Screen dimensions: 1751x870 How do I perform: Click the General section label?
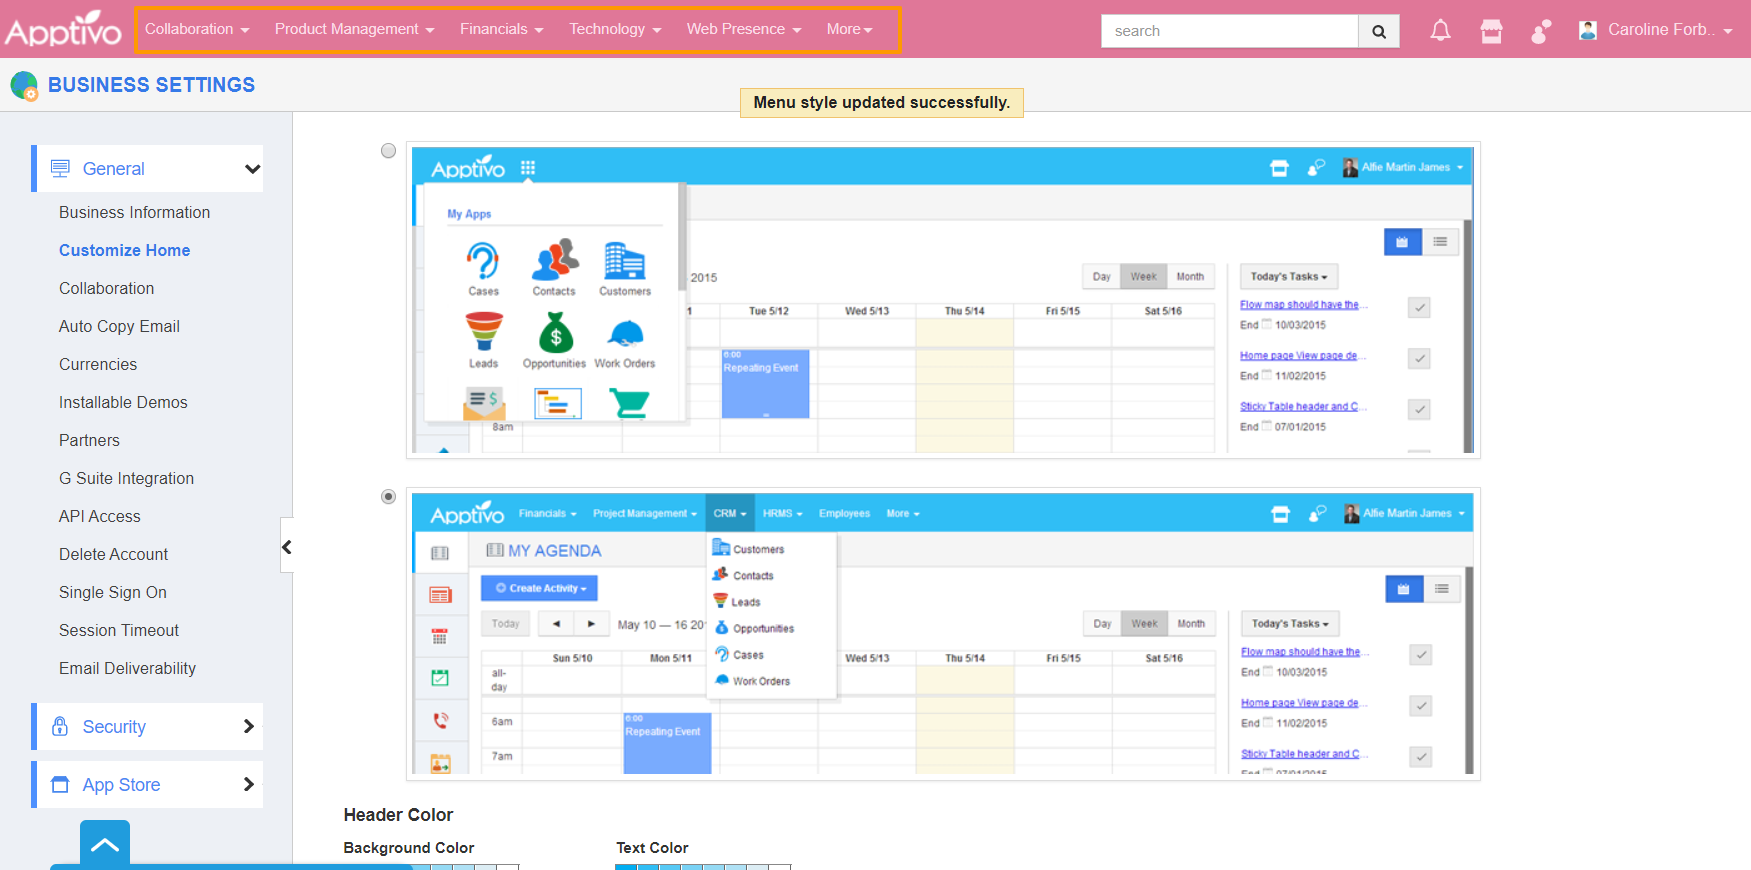[113, 169]
